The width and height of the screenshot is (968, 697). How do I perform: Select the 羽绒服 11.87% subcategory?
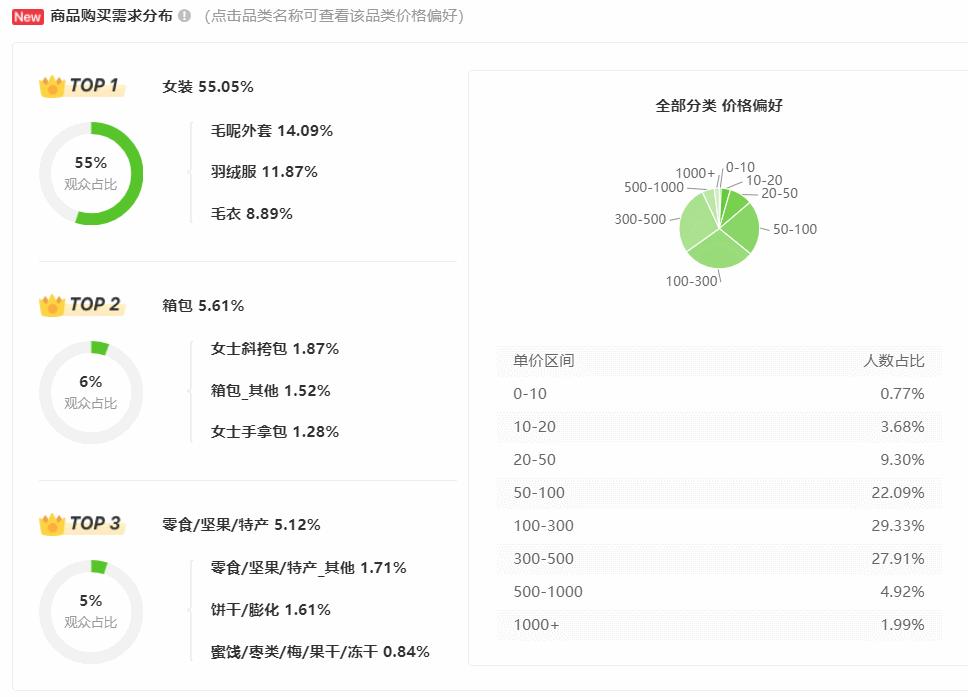coord(264,172)
